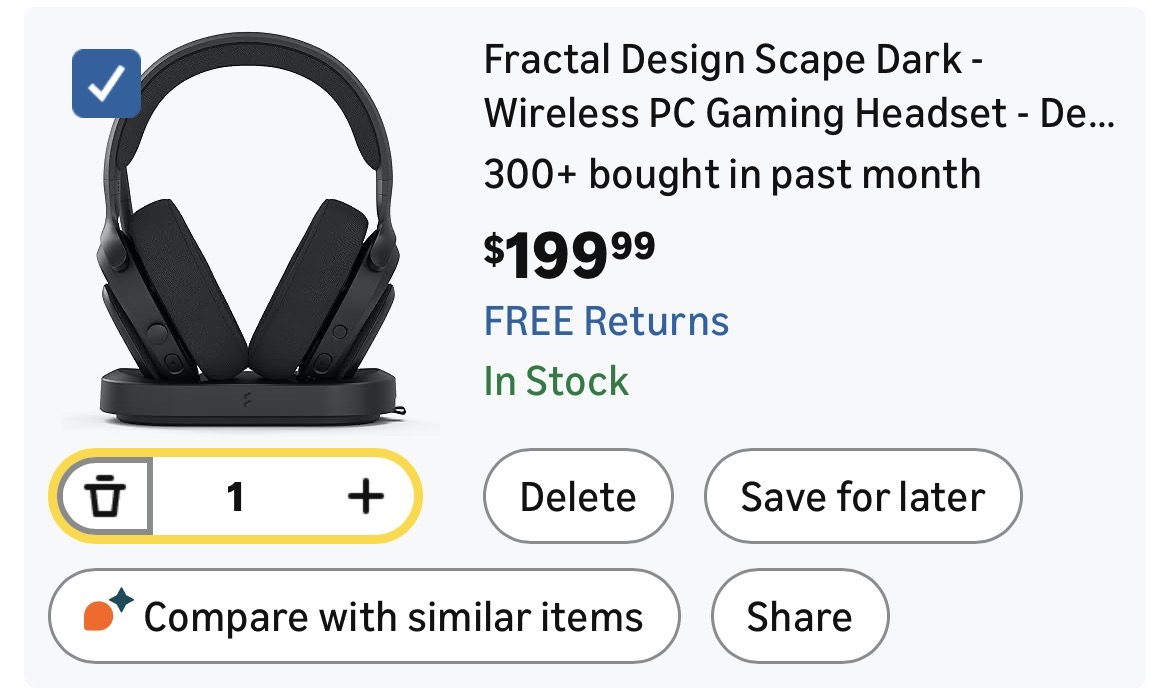This screenshot has width=1170, height=696.
Task: Open the headset product image
Action: (x=249, y=230)
